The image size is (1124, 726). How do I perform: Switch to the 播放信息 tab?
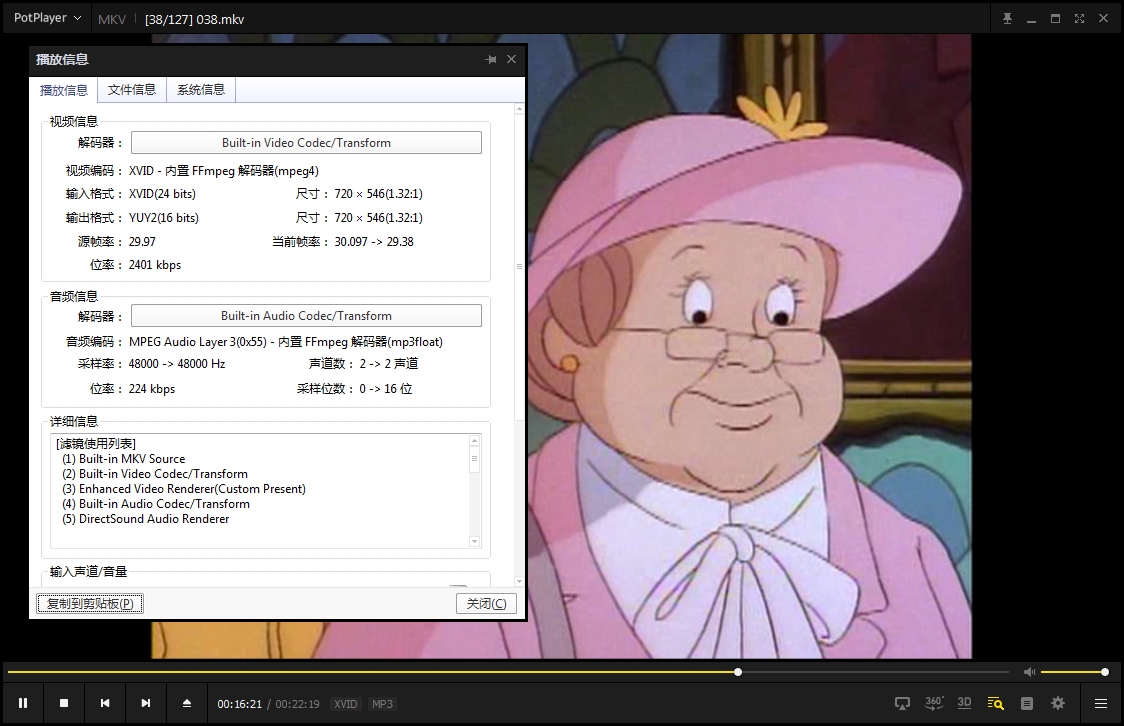(64, 90)
